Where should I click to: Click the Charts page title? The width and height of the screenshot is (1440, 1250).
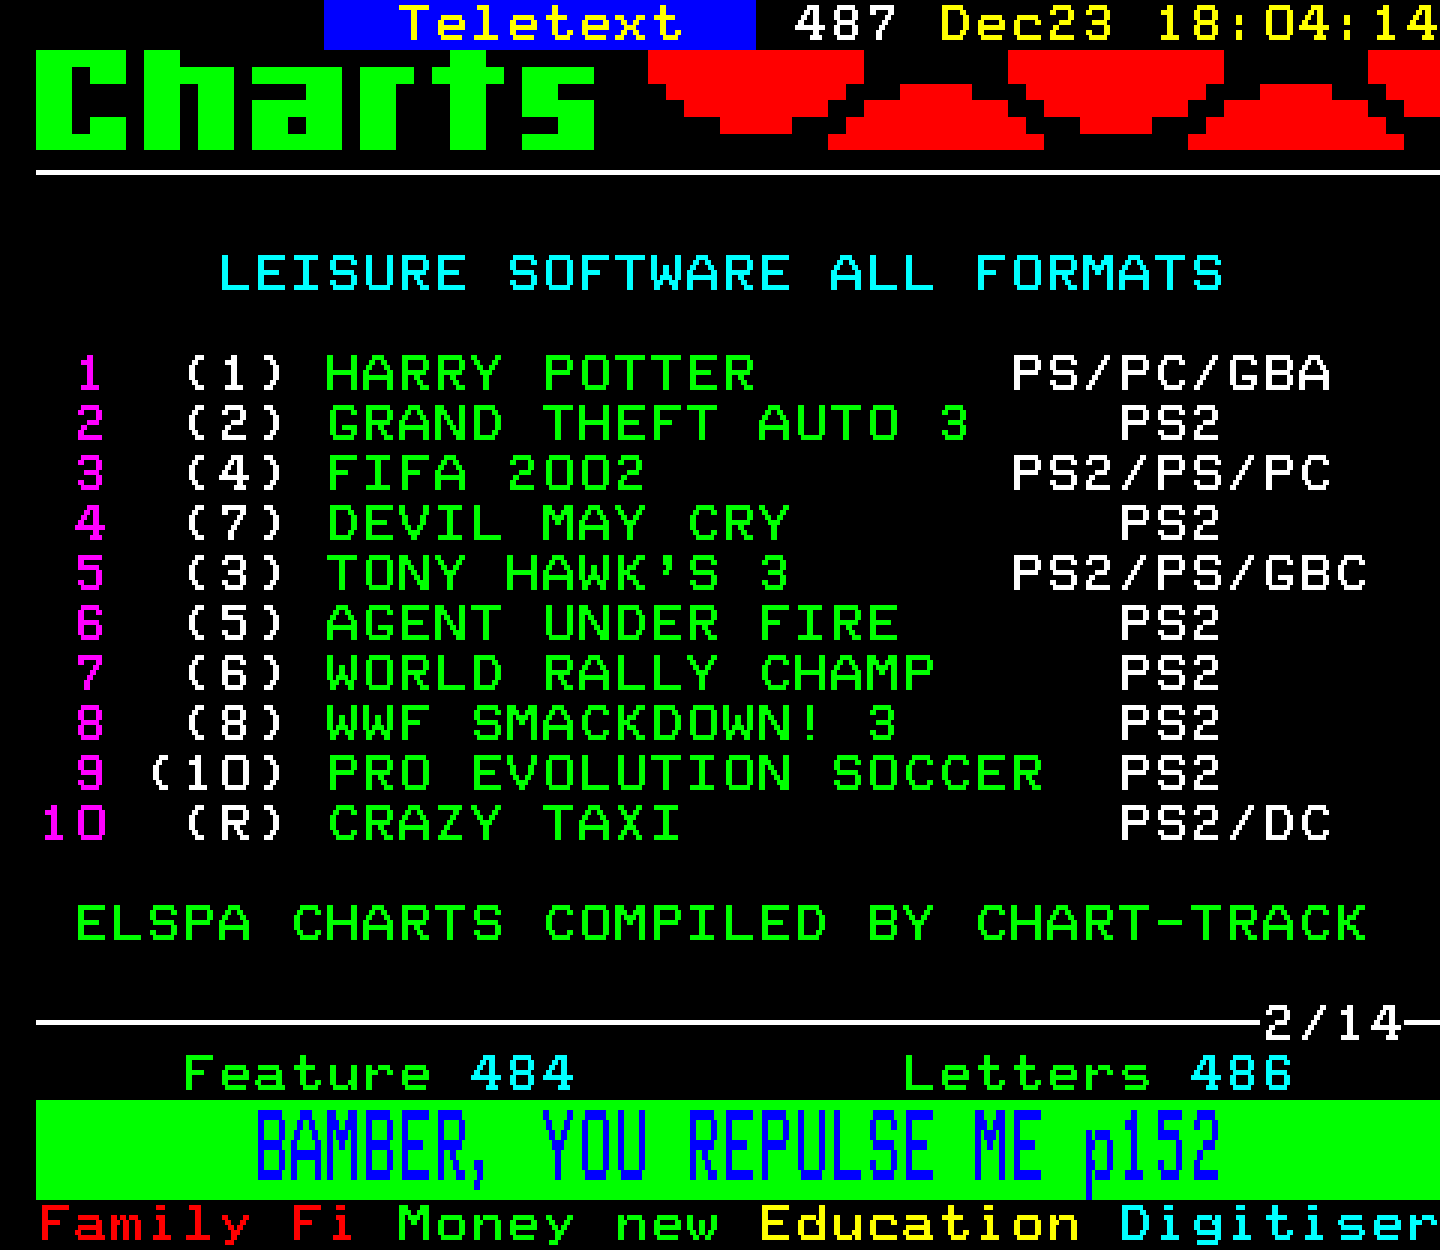tap(315, 100)
